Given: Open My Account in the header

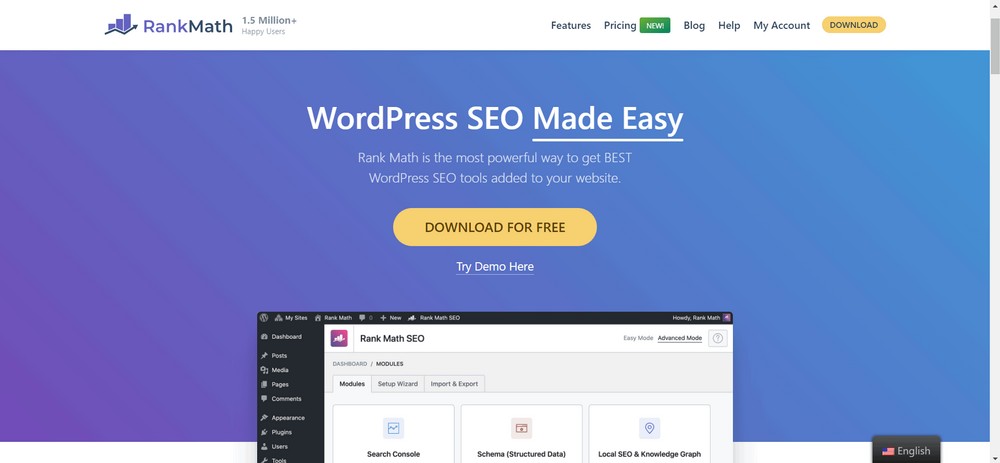Looking at the screenshot, I should pos(781,26).
